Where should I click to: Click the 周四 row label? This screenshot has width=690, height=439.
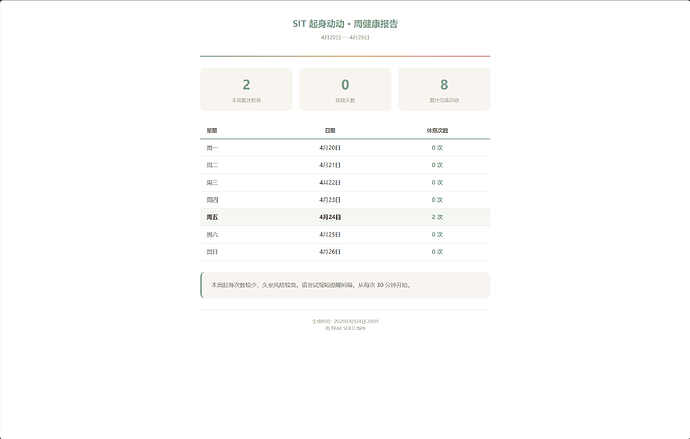[212, 200]
